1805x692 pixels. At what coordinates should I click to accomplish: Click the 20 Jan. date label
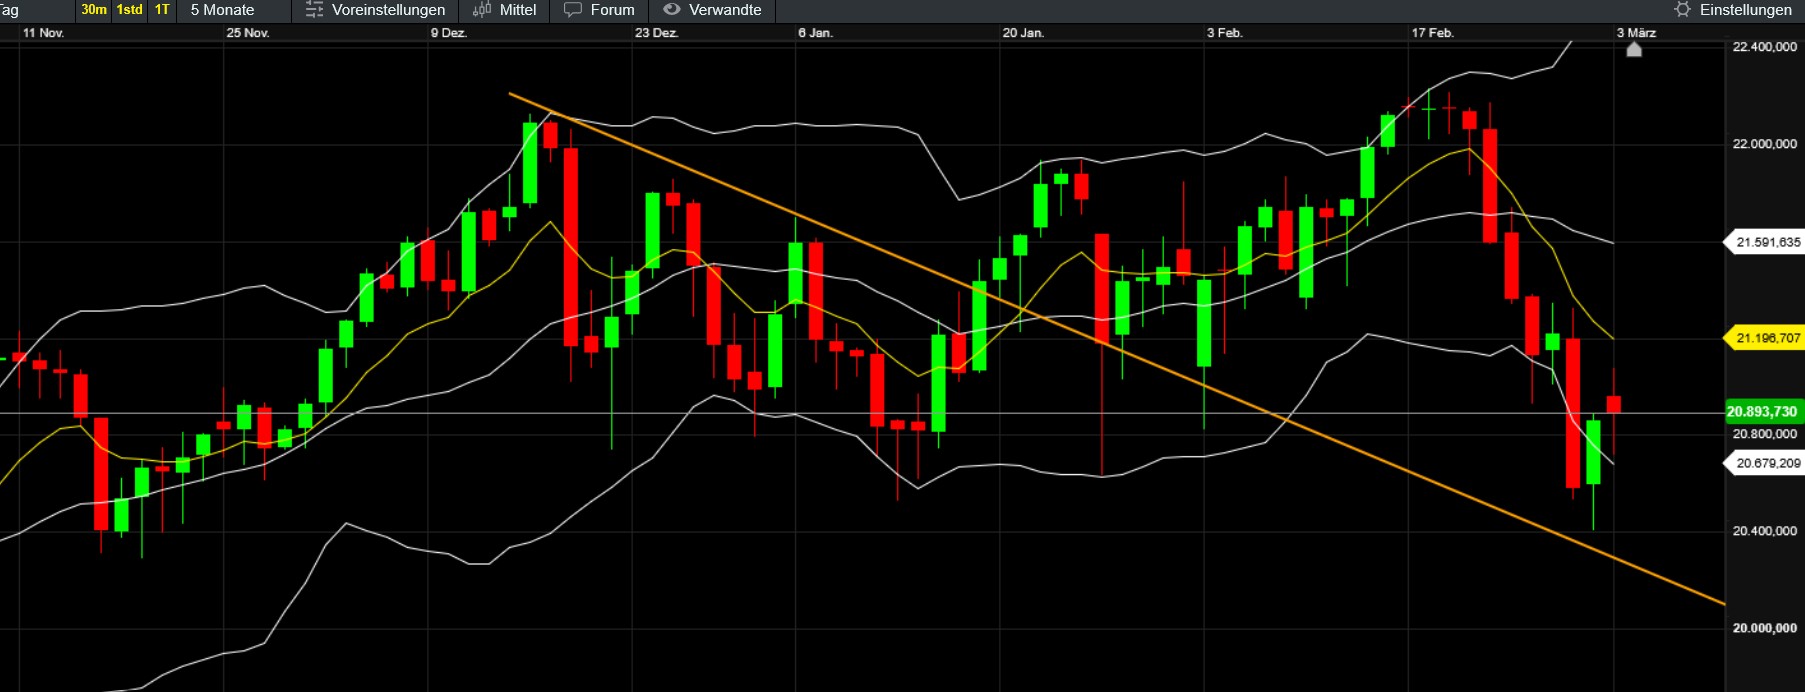coord(1023,33)
